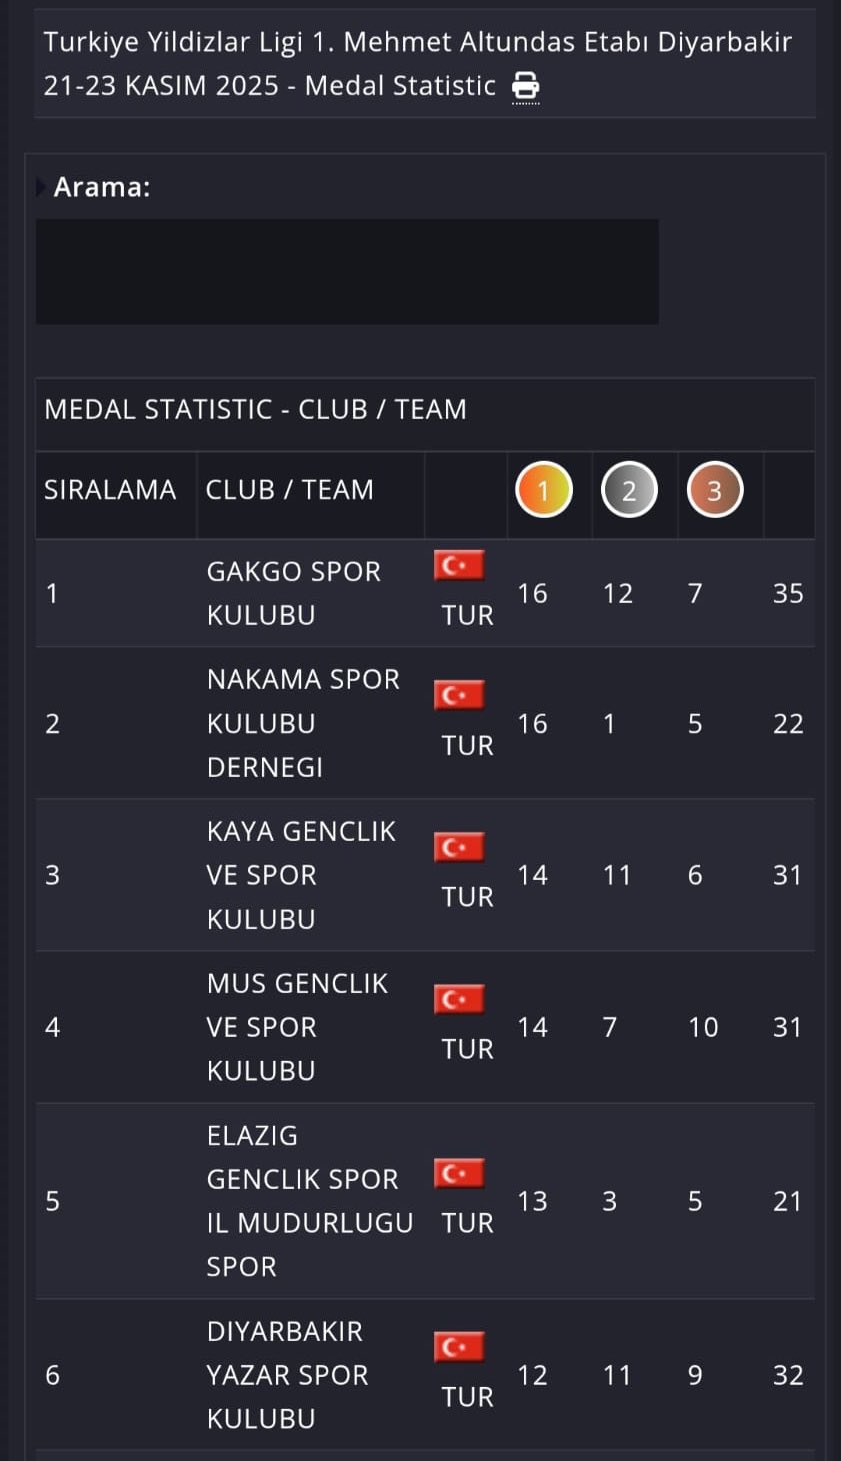Click the Turkish flag beside GAKGO SPOR KULUBU
Image resolution: width=841 pixels, height=1461 pixels.
[x=459, y=566]
